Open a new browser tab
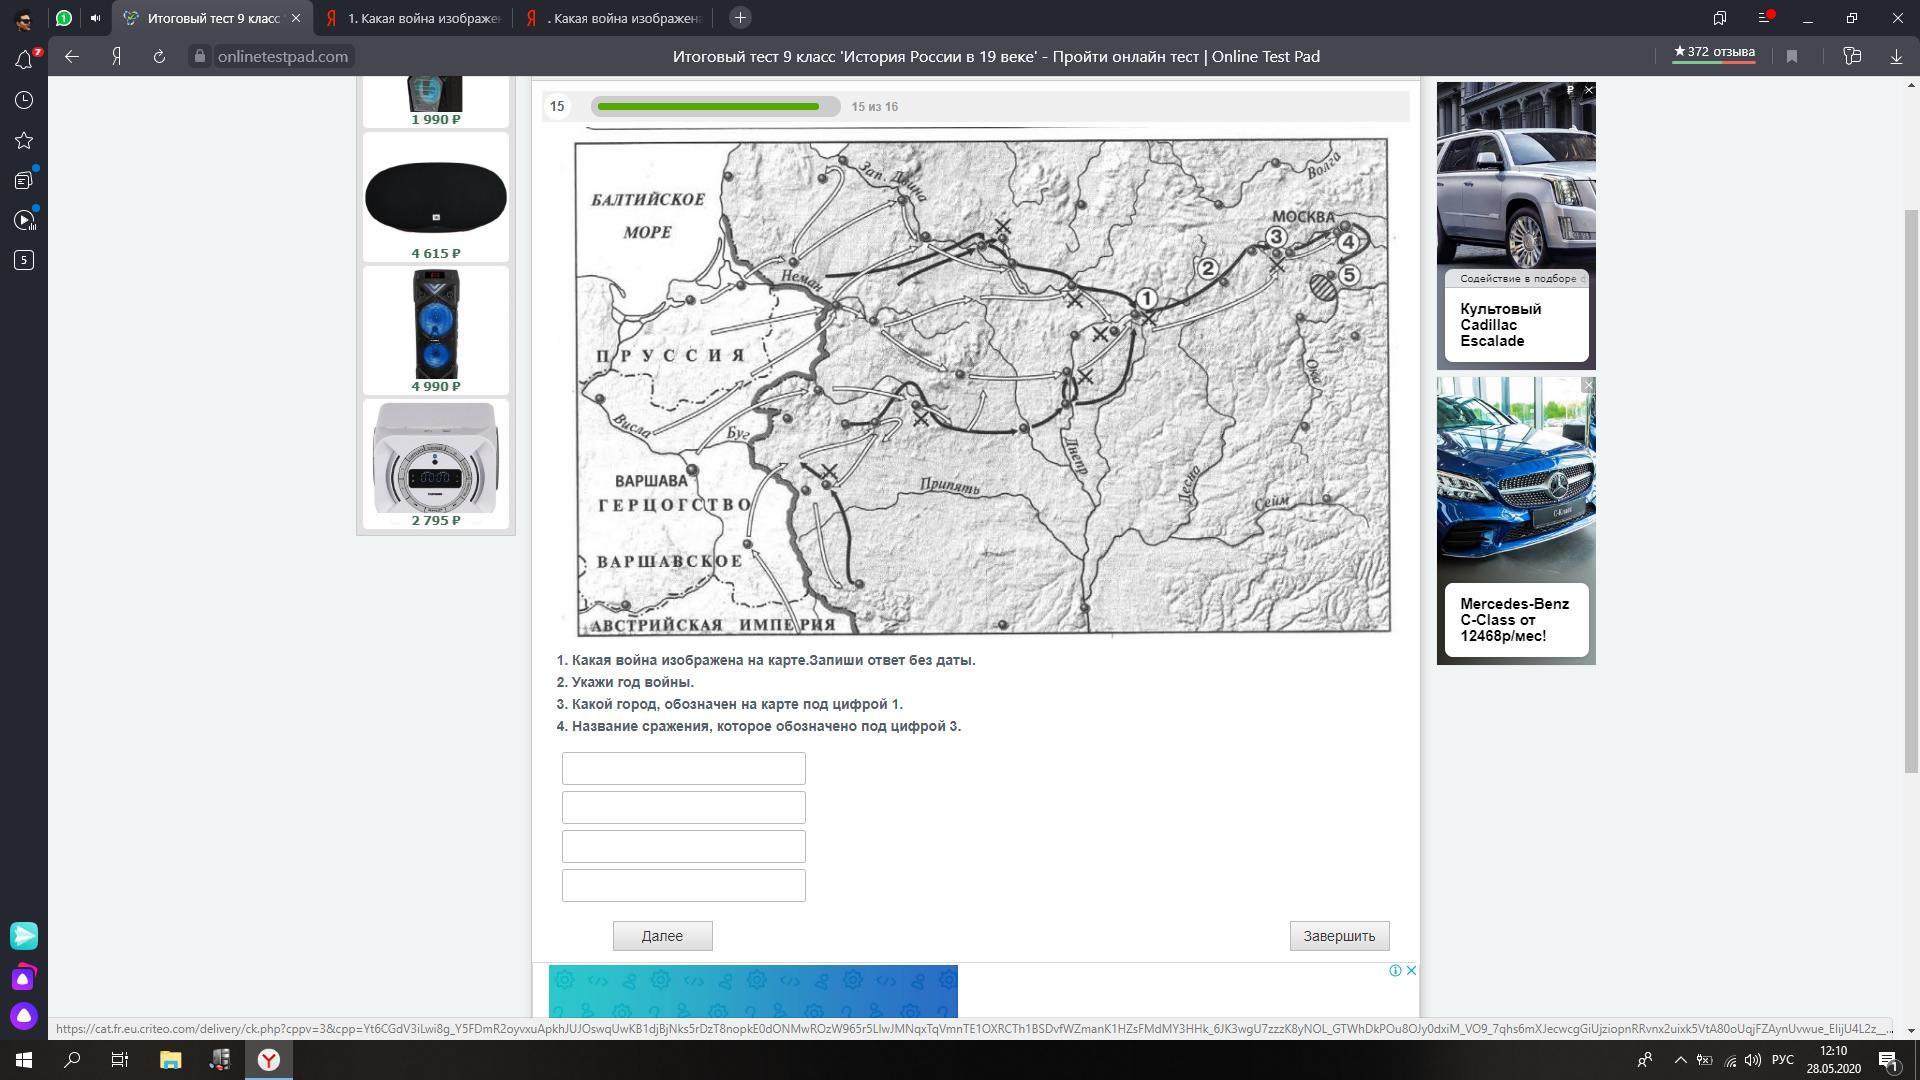 click(740, 18)
